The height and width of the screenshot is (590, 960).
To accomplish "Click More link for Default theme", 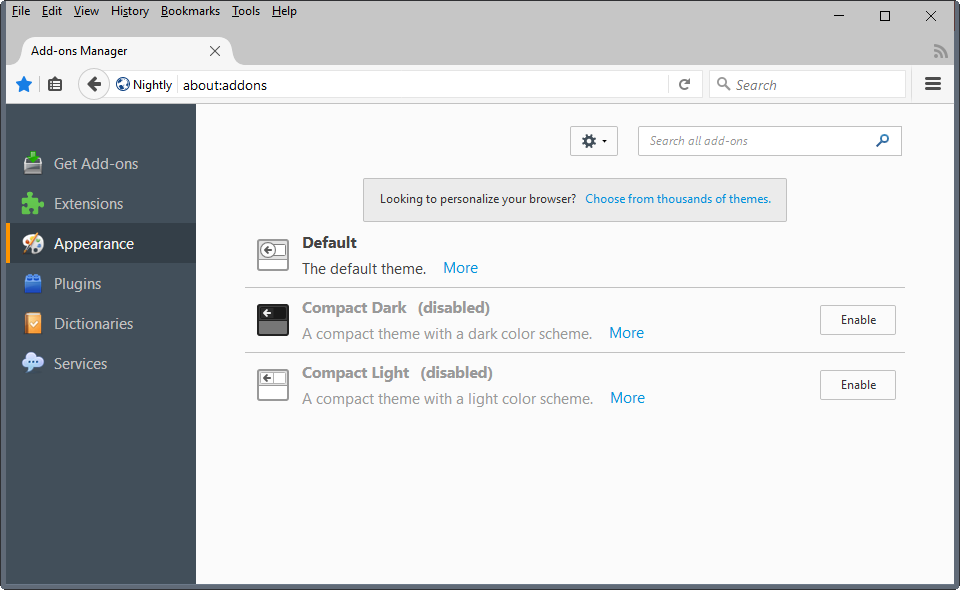I will coord(460,268).
